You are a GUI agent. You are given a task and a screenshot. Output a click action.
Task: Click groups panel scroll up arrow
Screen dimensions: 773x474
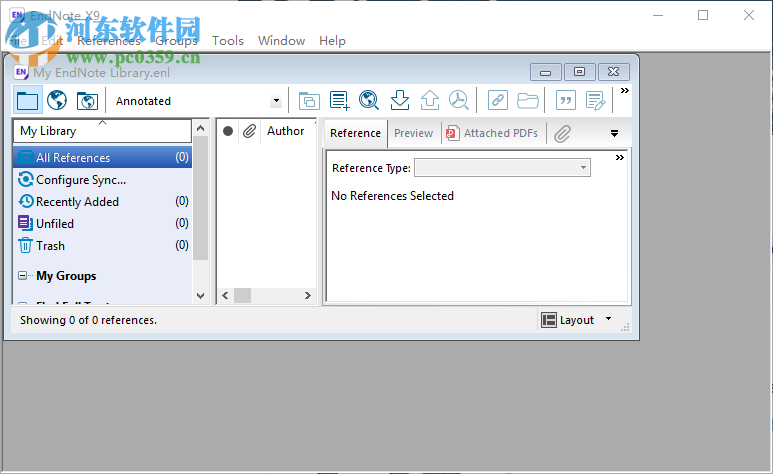200,128
